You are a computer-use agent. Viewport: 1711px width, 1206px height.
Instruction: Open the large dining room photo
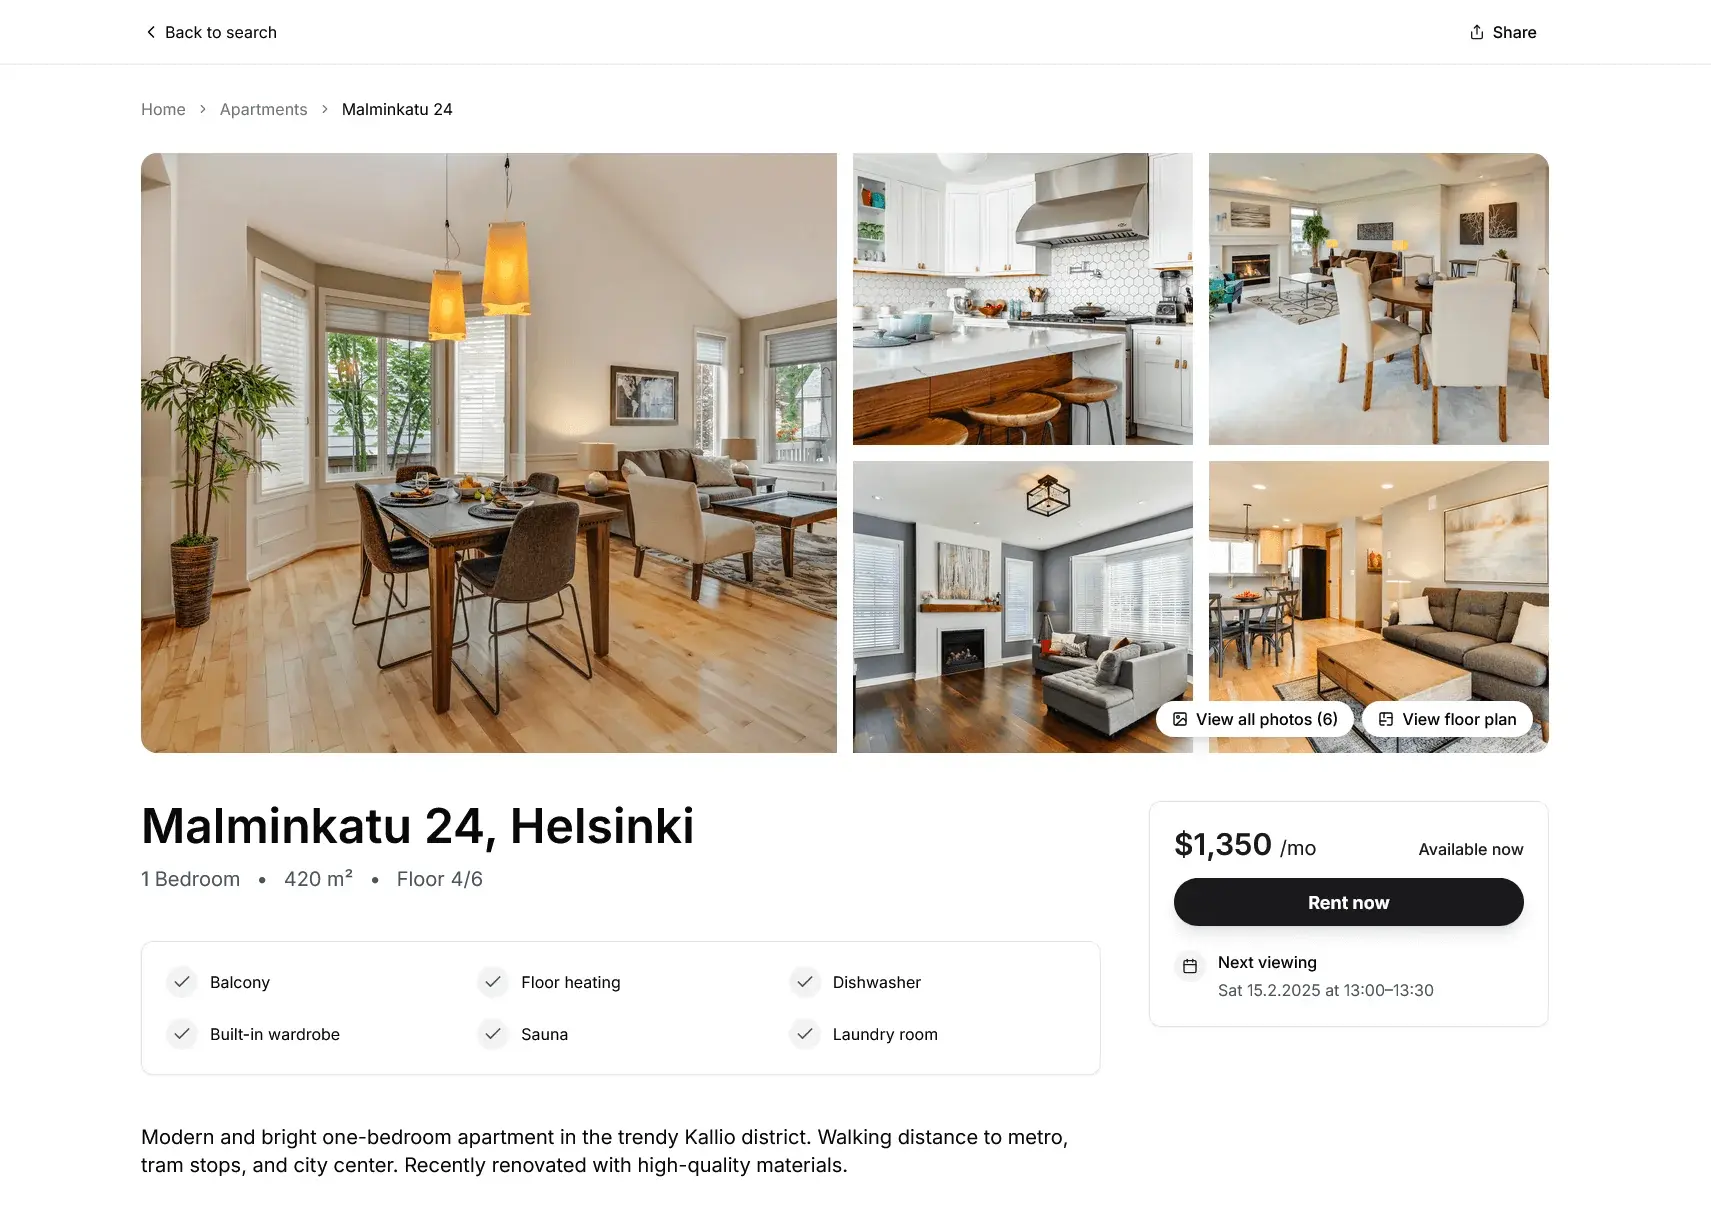pos(489,453)
